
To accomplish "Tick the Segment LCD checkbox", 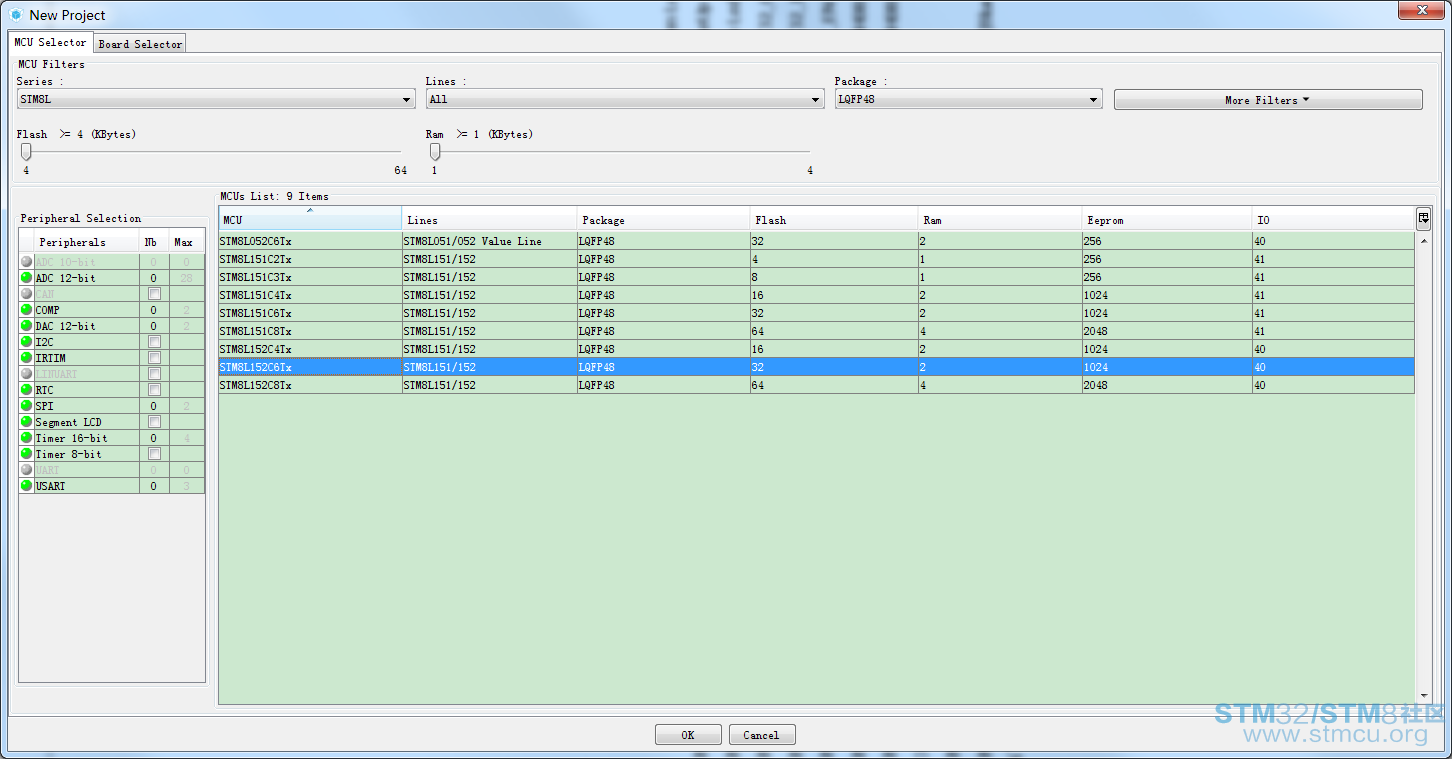I will 154,422.
